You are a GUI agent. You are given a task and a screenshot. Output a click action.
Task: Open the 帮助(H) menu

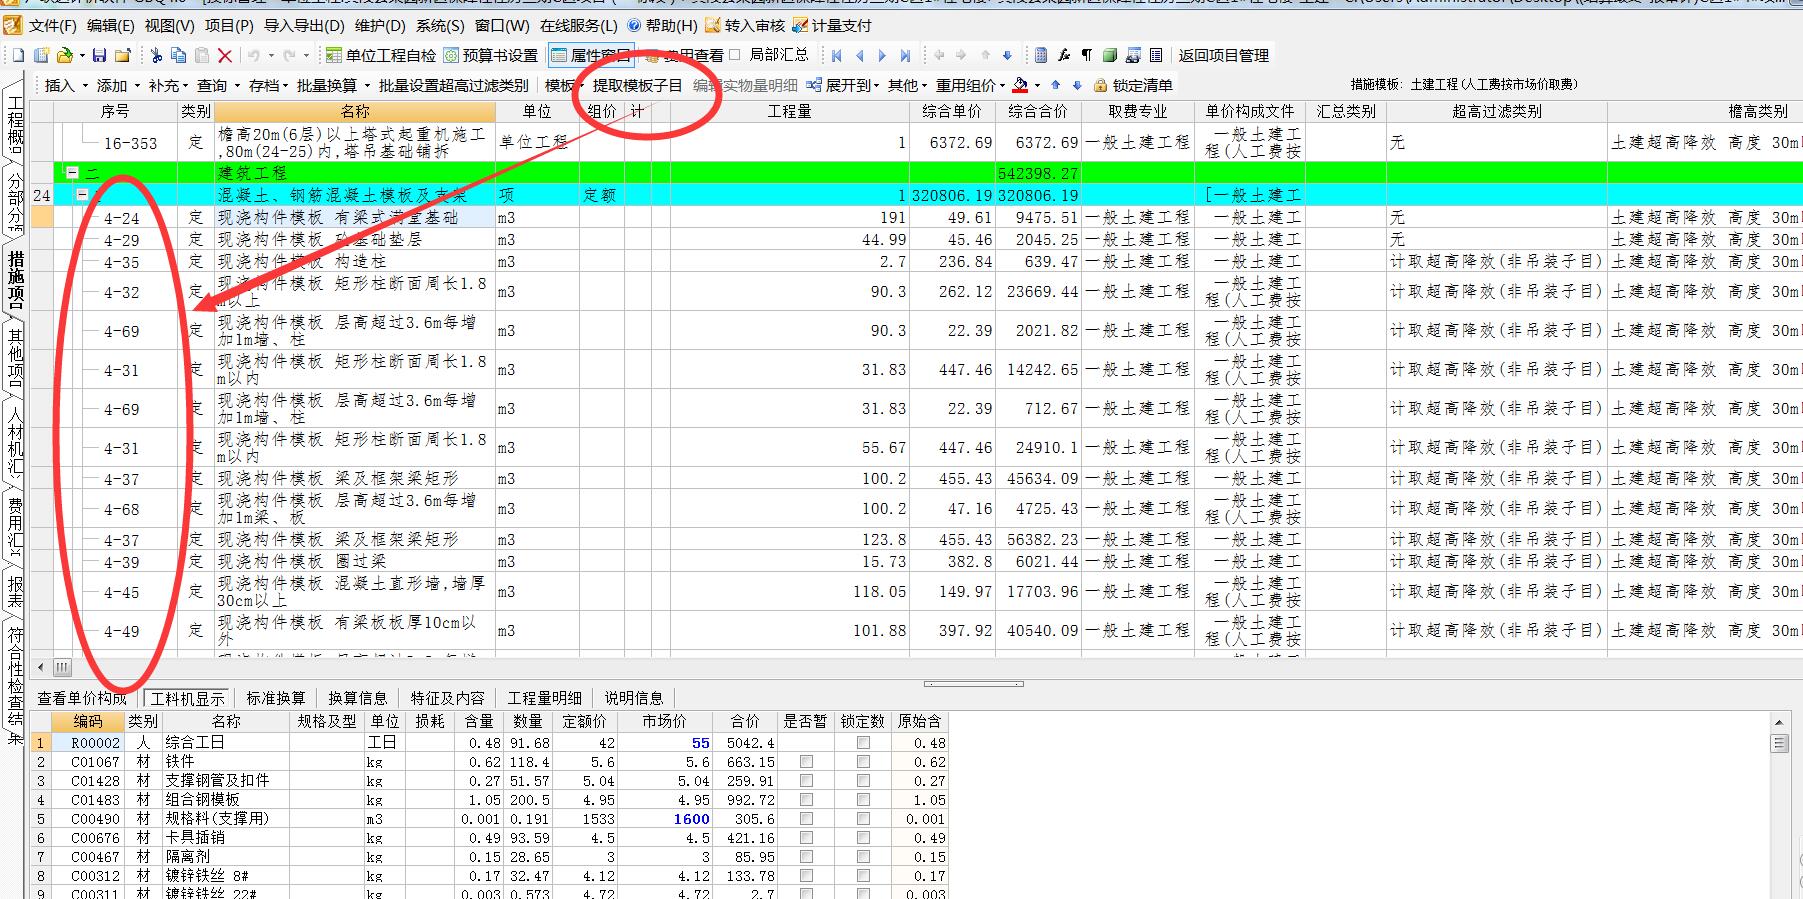[662, 25]
